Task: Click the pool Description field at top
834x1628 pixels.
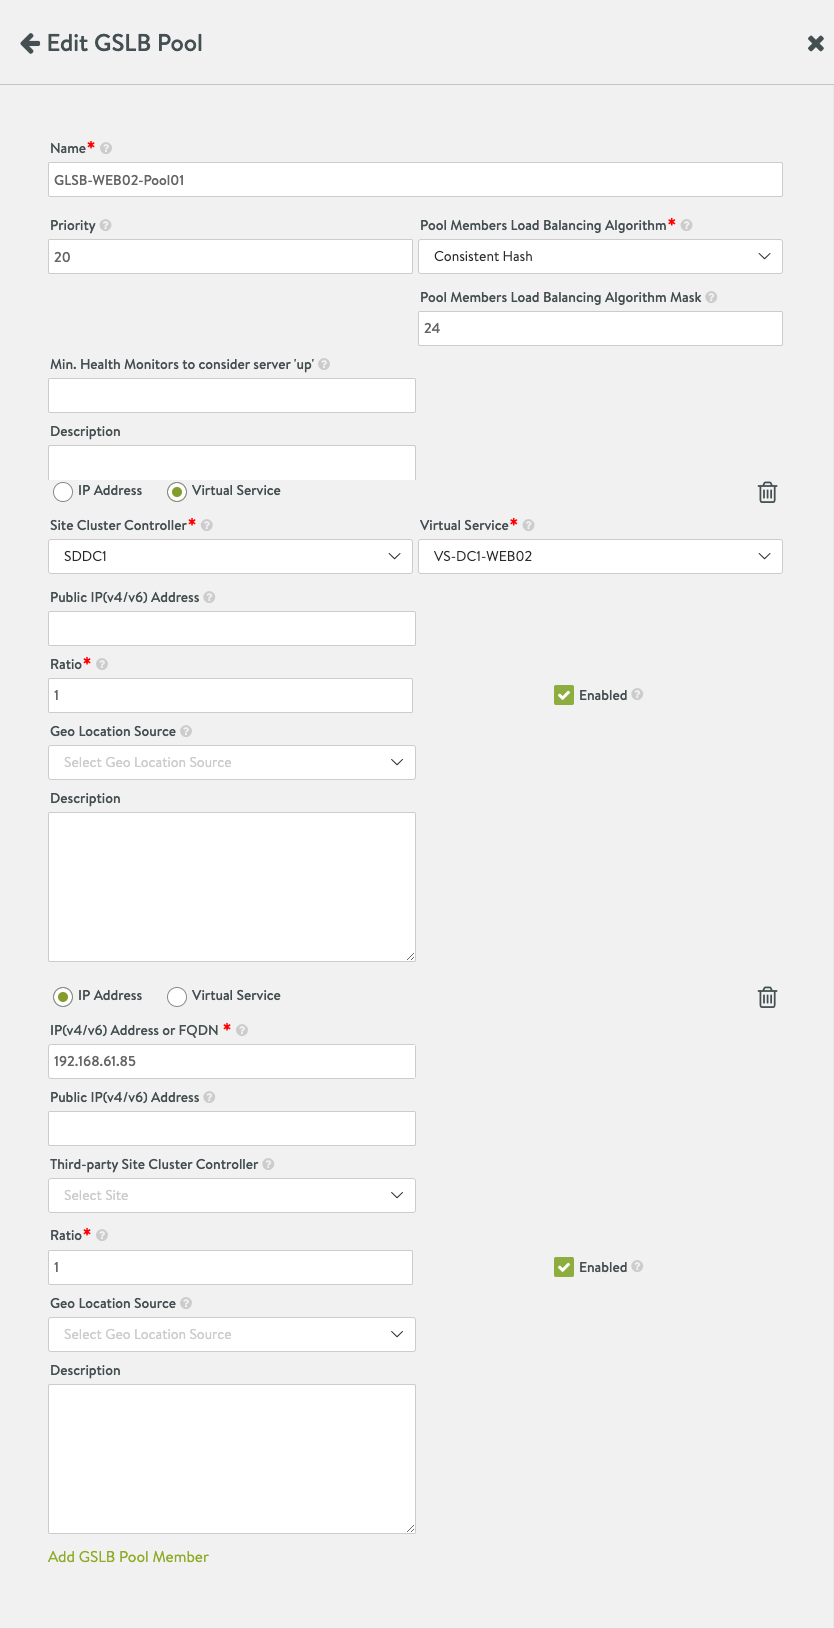Action: (232, 462)
